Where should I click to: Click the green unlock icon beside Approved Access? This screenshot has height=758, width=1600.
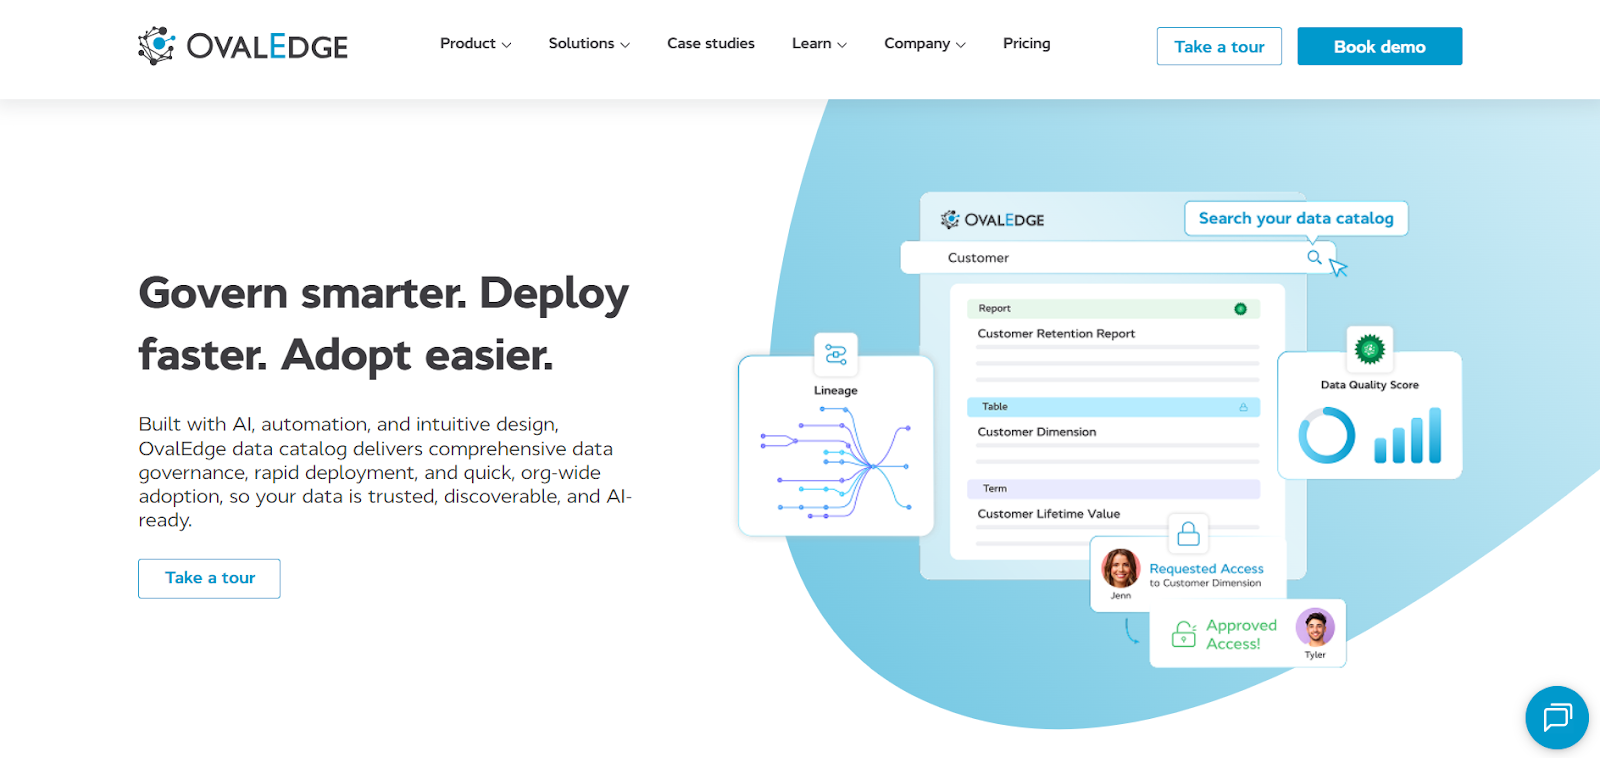click(1184, 634)
